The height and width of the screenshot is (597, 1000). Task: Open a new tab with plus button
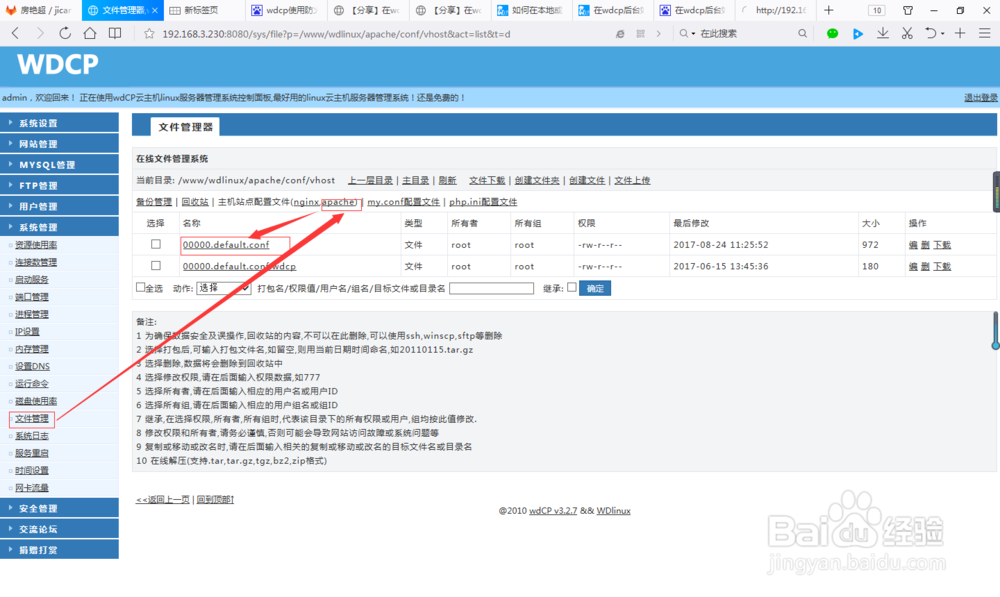828,10
